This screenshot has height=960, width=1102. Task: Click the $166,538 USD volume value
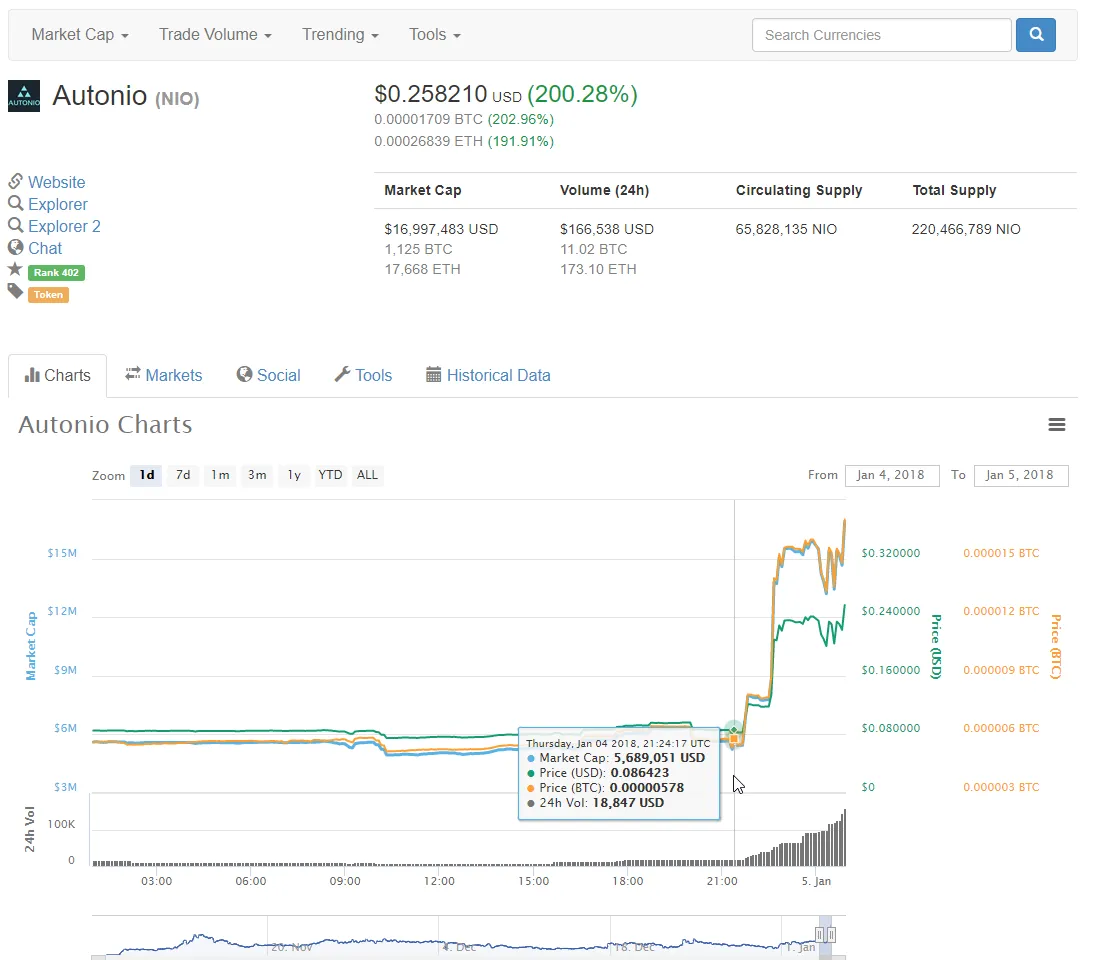(607, 229)
